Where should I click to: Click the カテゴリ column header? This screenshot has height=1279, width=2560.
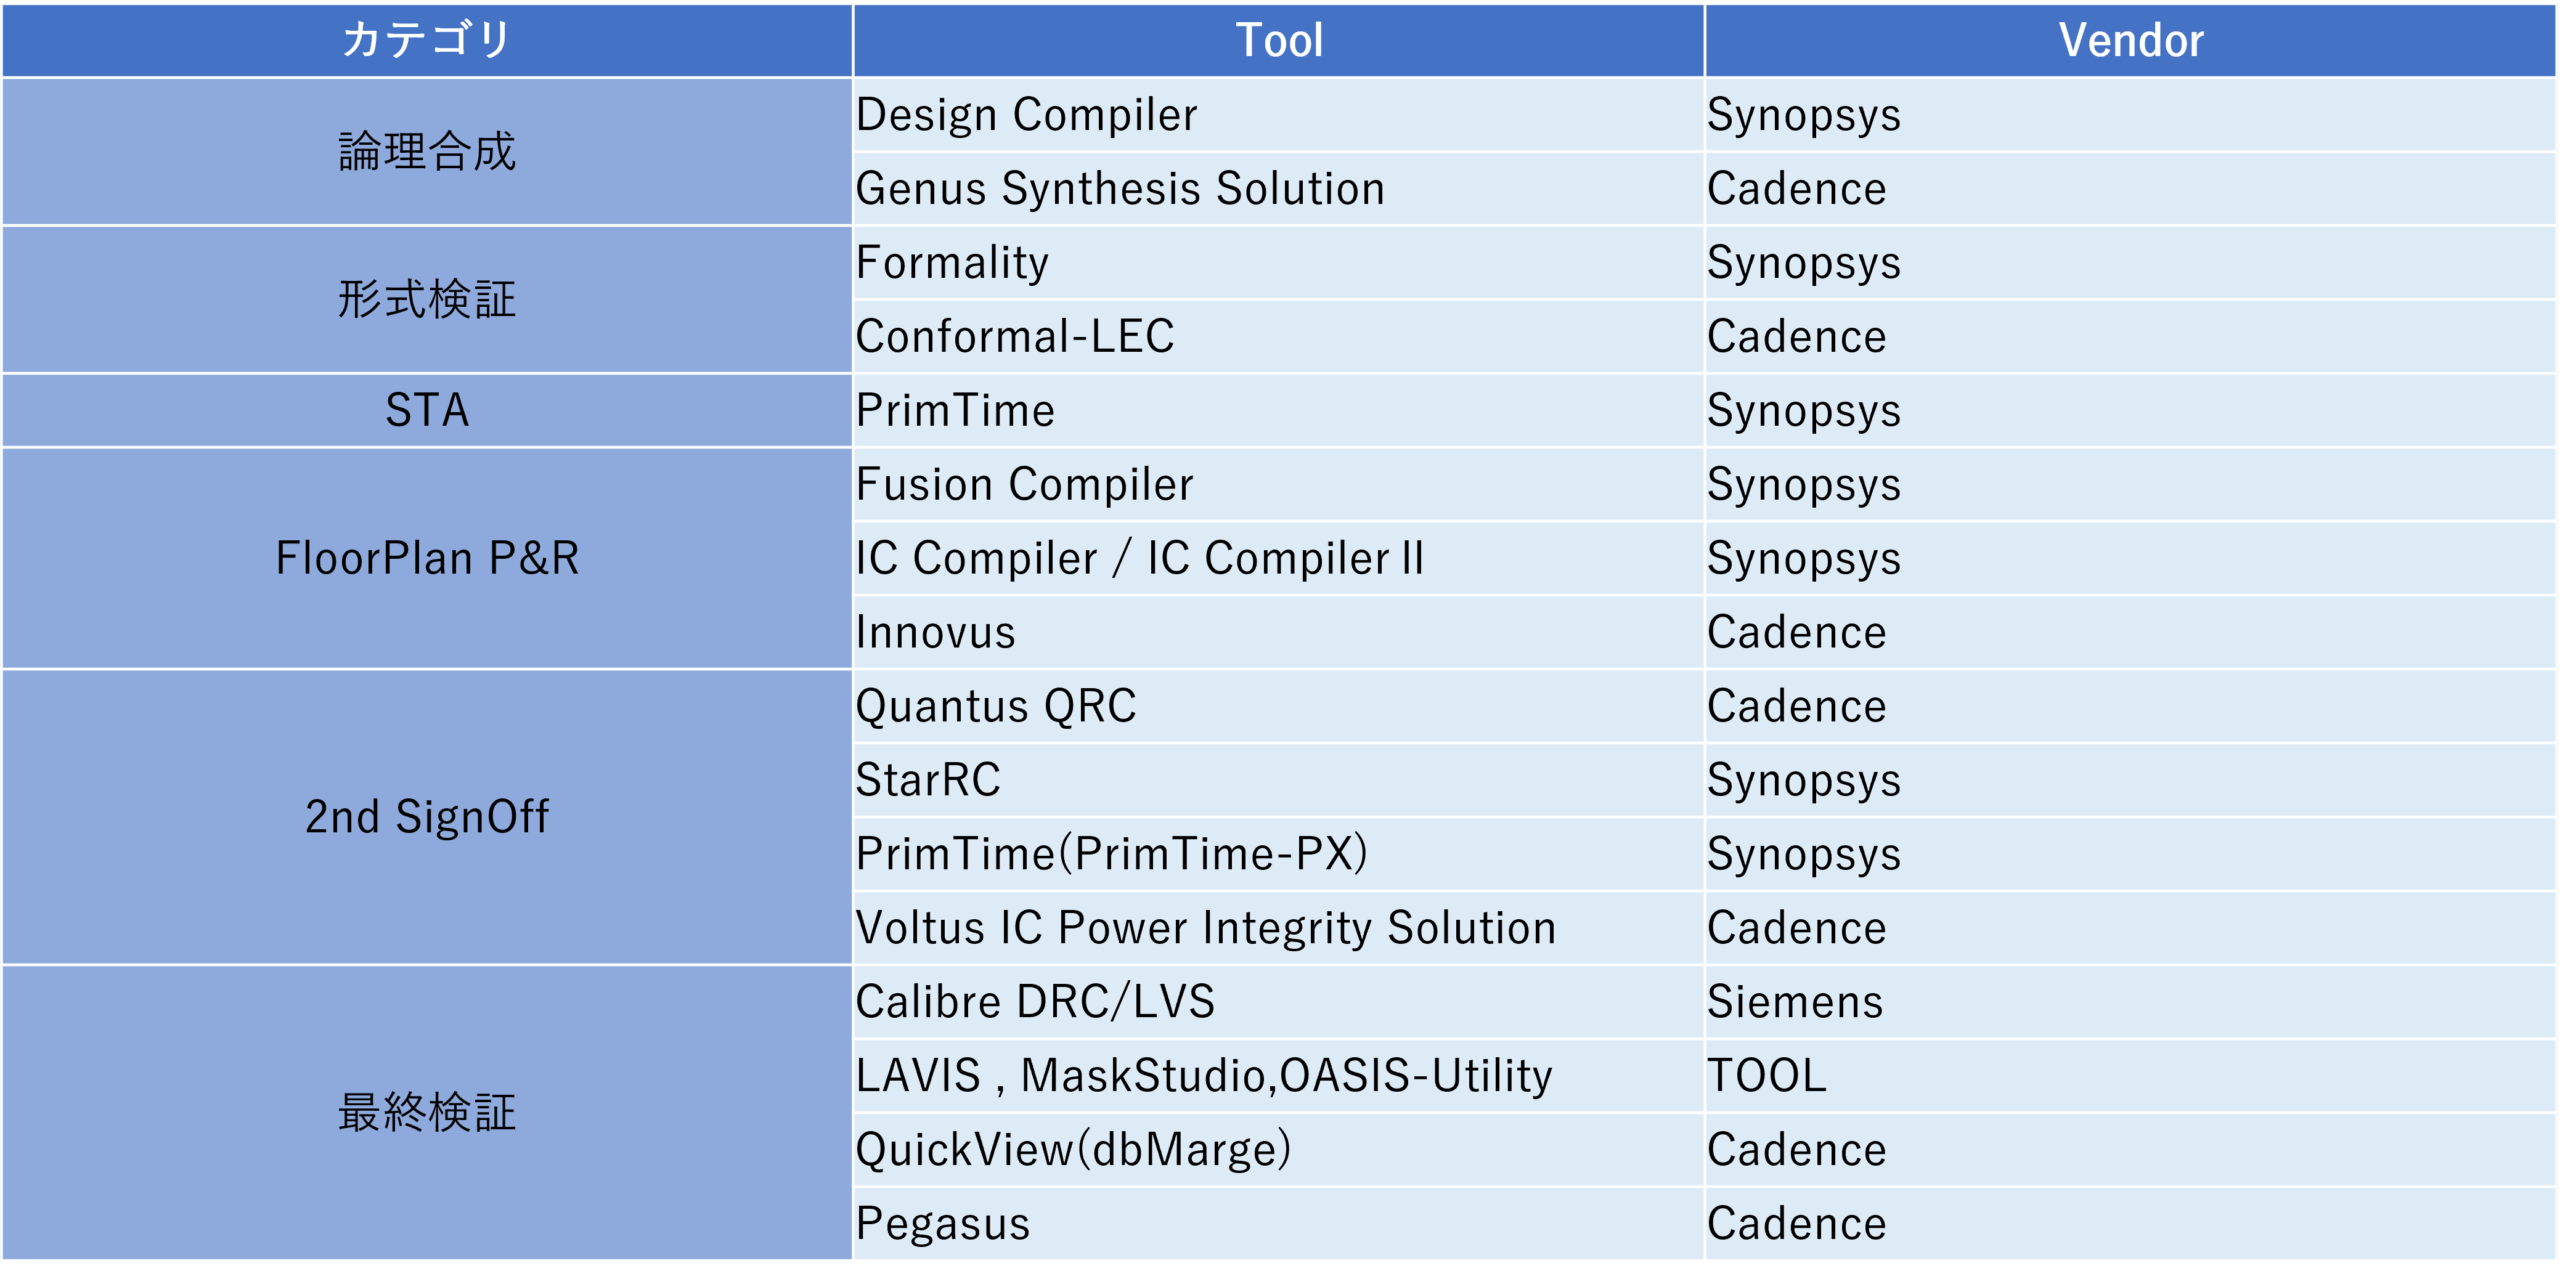click(x=427, y=40)
